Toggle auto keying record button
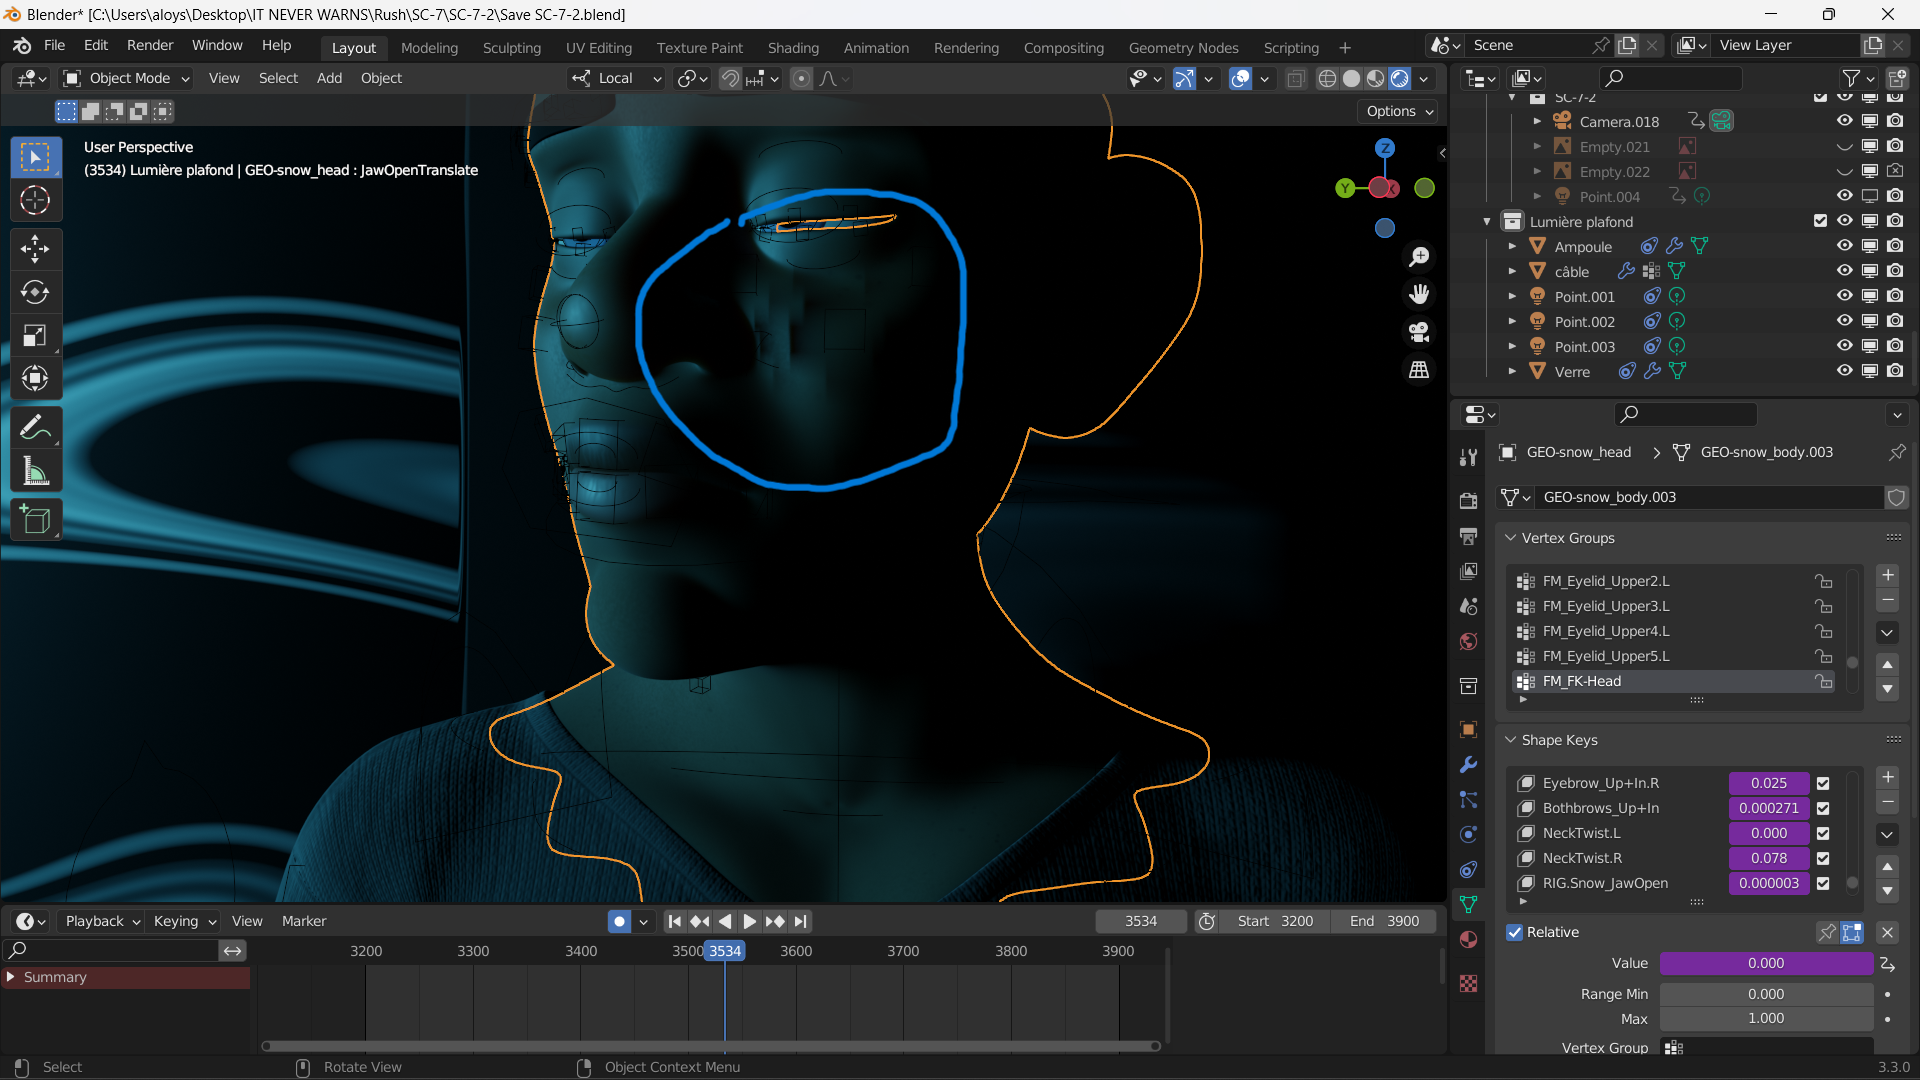 (x=619, y=921)
